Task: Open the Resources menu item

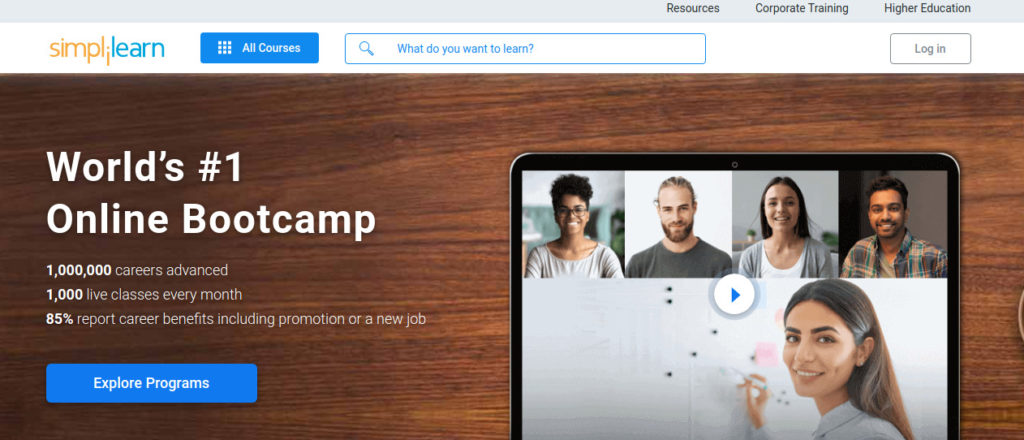Action: pos(693,8)
